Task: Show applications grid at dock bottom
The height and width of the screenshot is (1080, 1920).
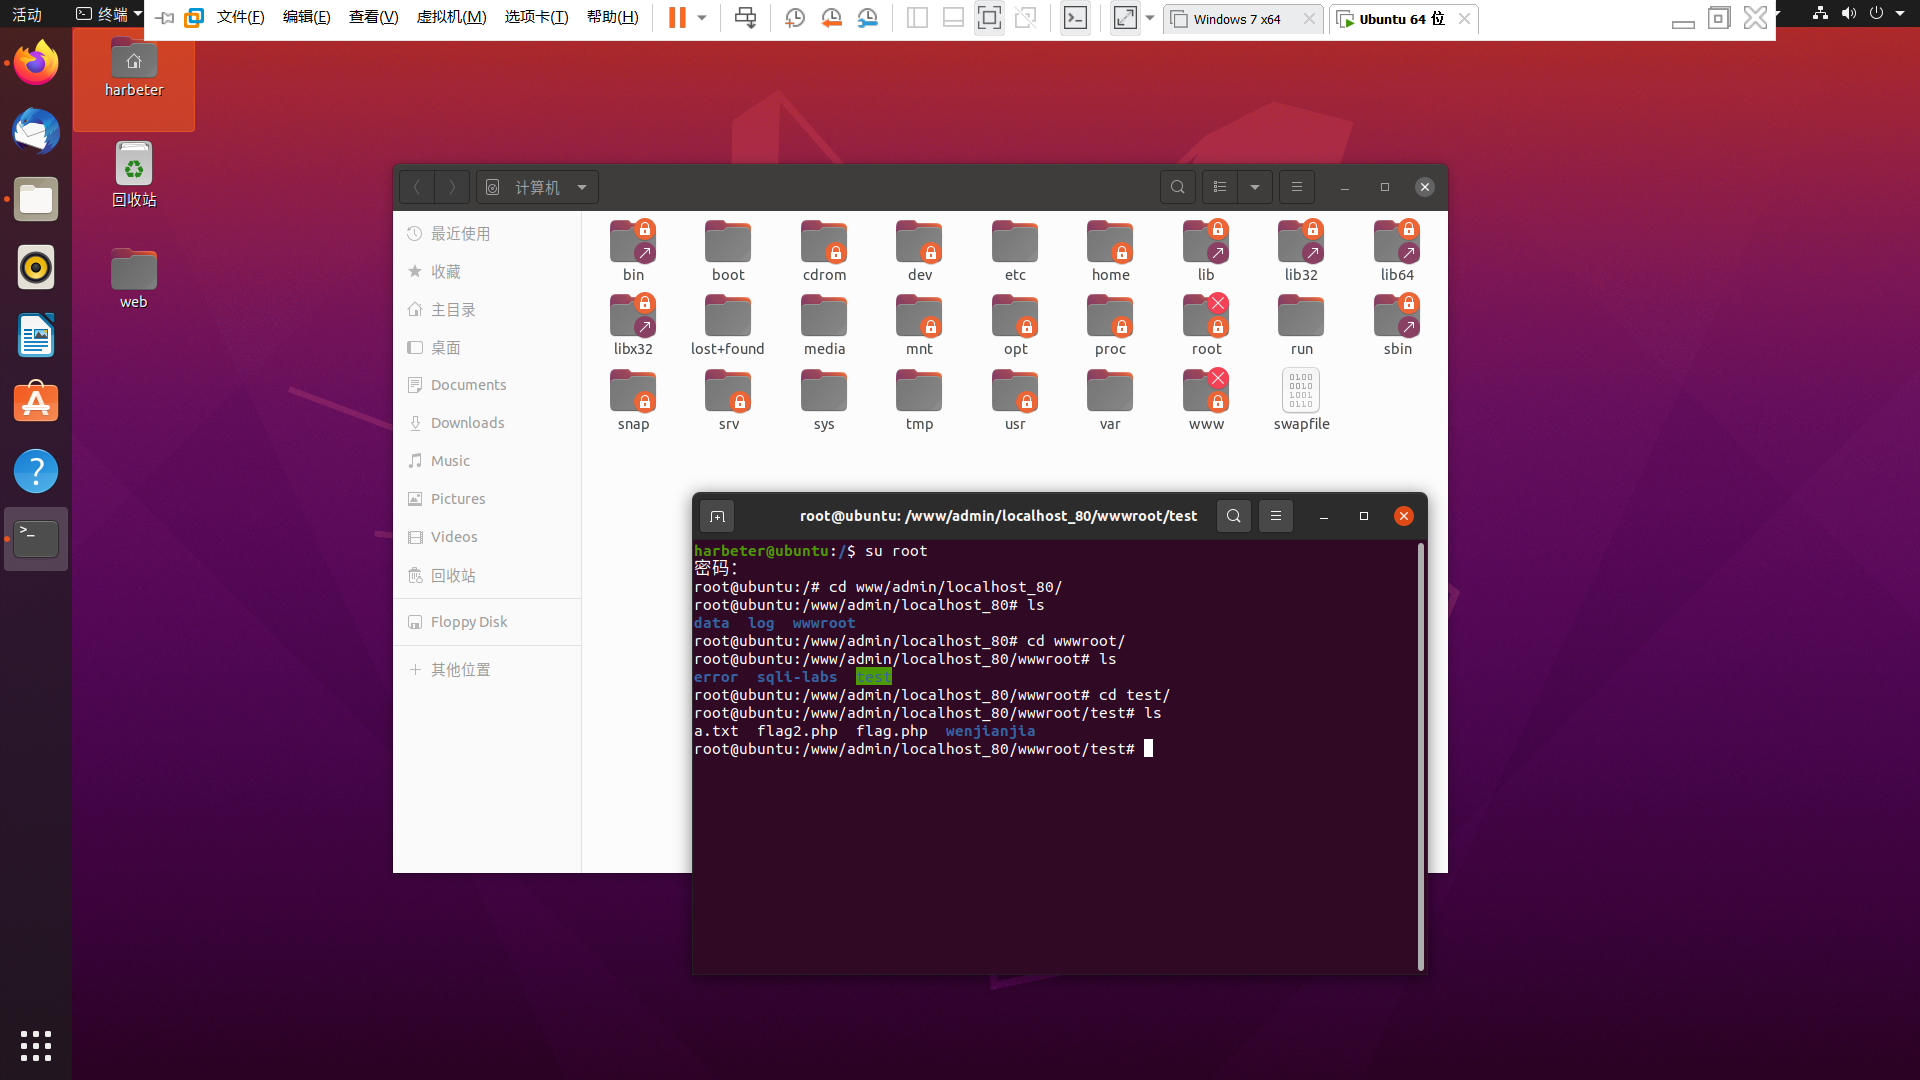Action: click(36, 1046)
